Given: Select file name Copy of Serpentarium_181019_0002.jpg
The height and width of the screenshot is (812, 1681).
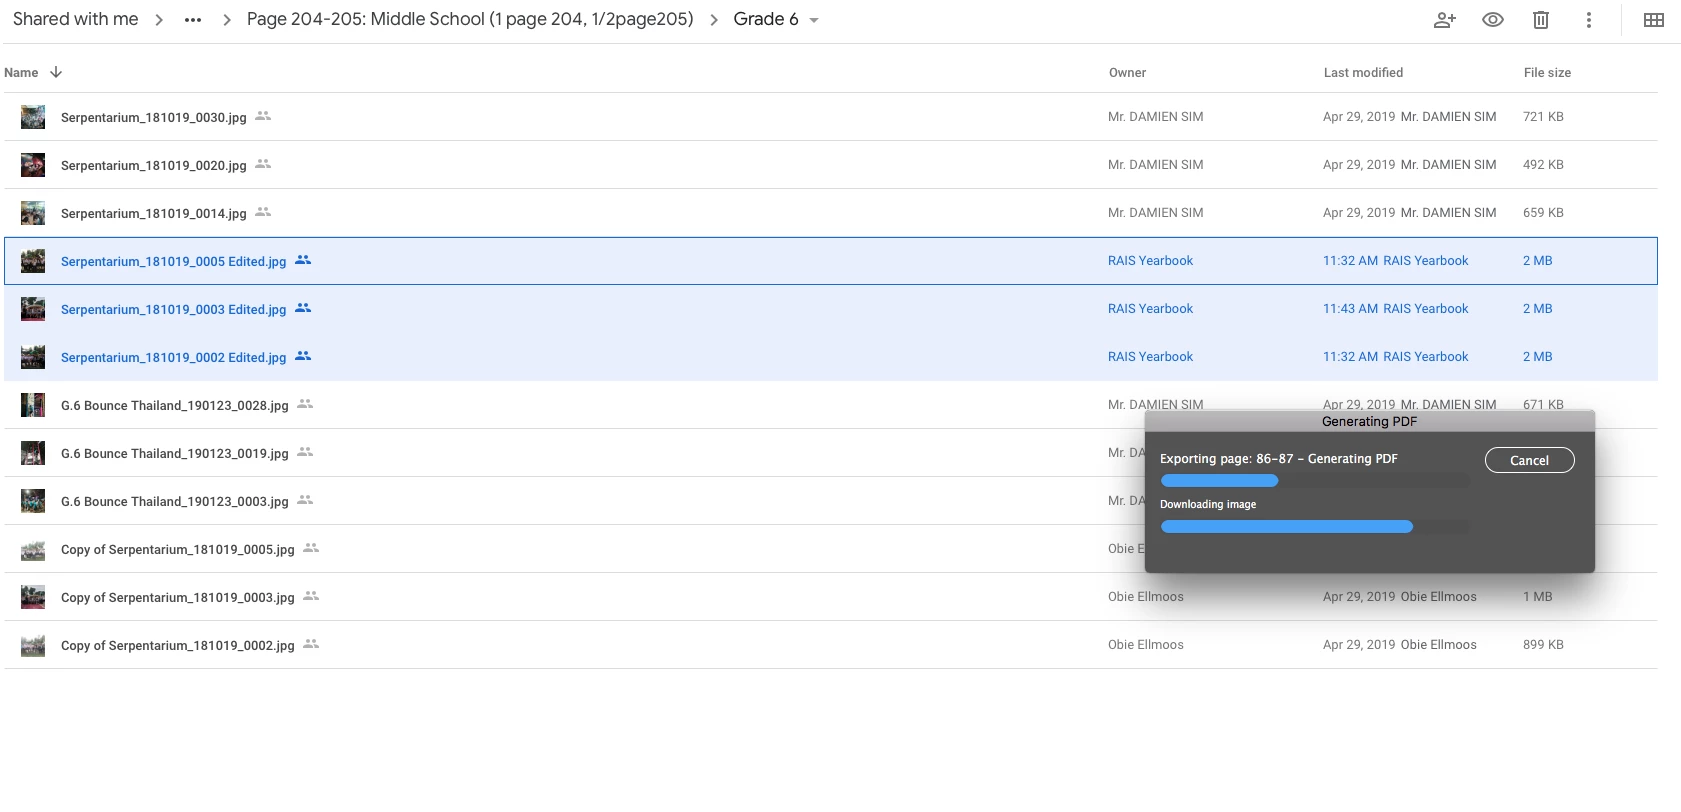Looking at the screenshot, I should point(177,646).
